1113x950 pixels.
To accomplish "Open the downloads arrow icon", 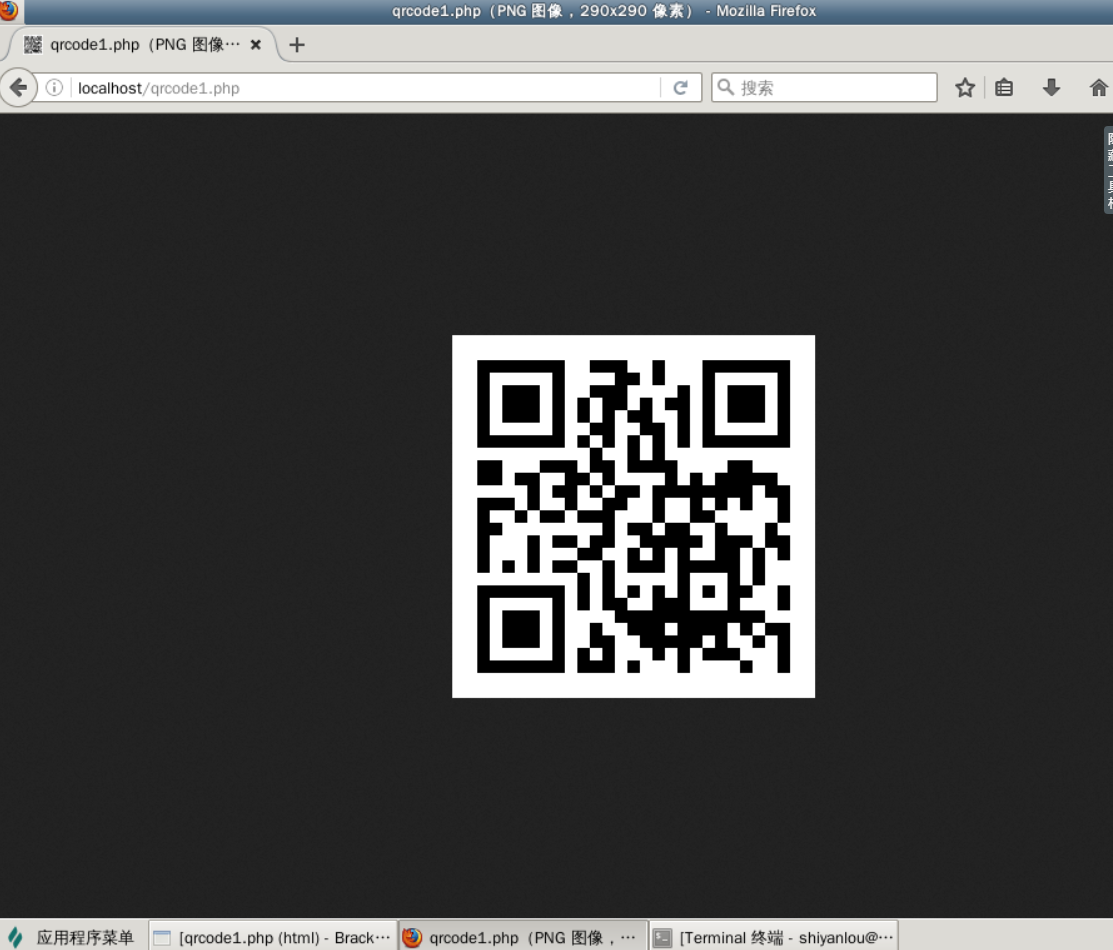I will click(1051, 88).
